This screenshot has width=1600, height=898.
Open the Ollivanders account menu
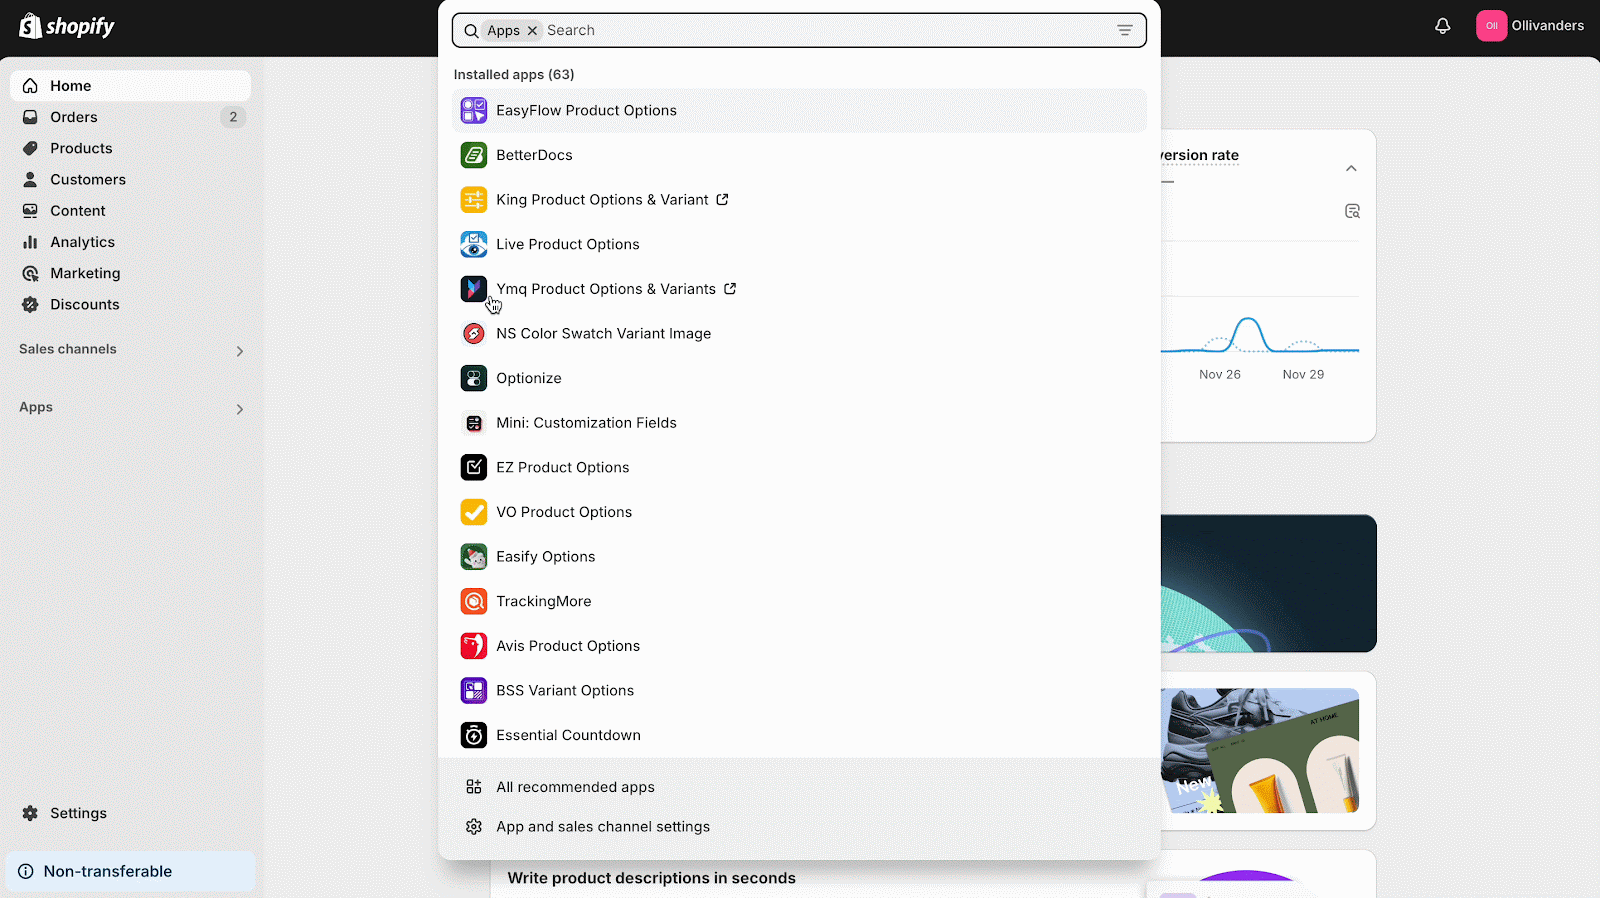1531,26
